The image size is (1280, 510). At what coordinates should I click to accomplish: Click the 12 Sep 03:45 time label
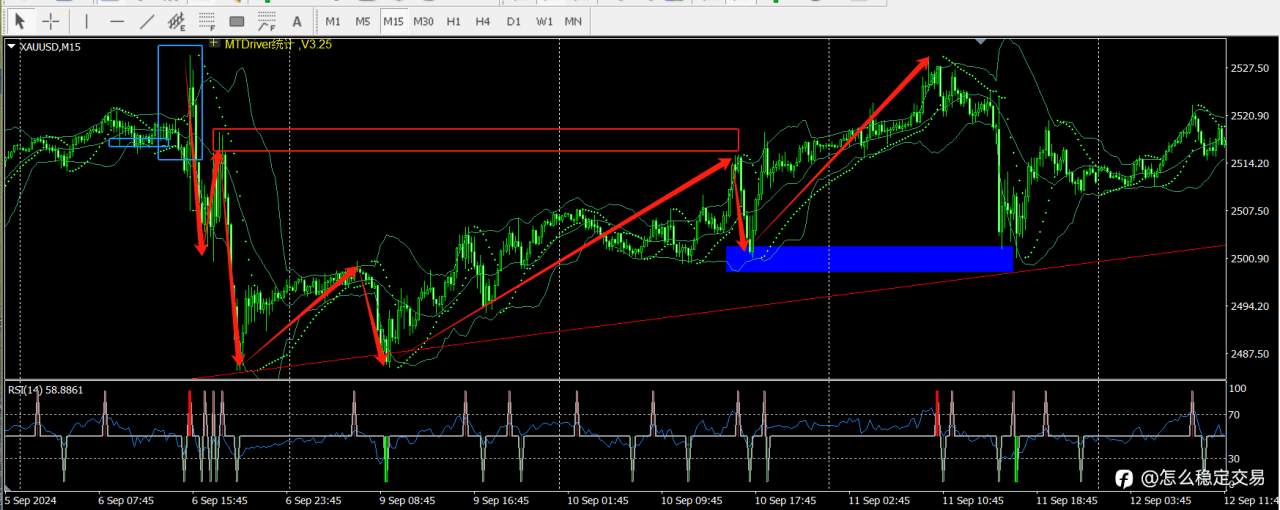tap(1159, 500)
